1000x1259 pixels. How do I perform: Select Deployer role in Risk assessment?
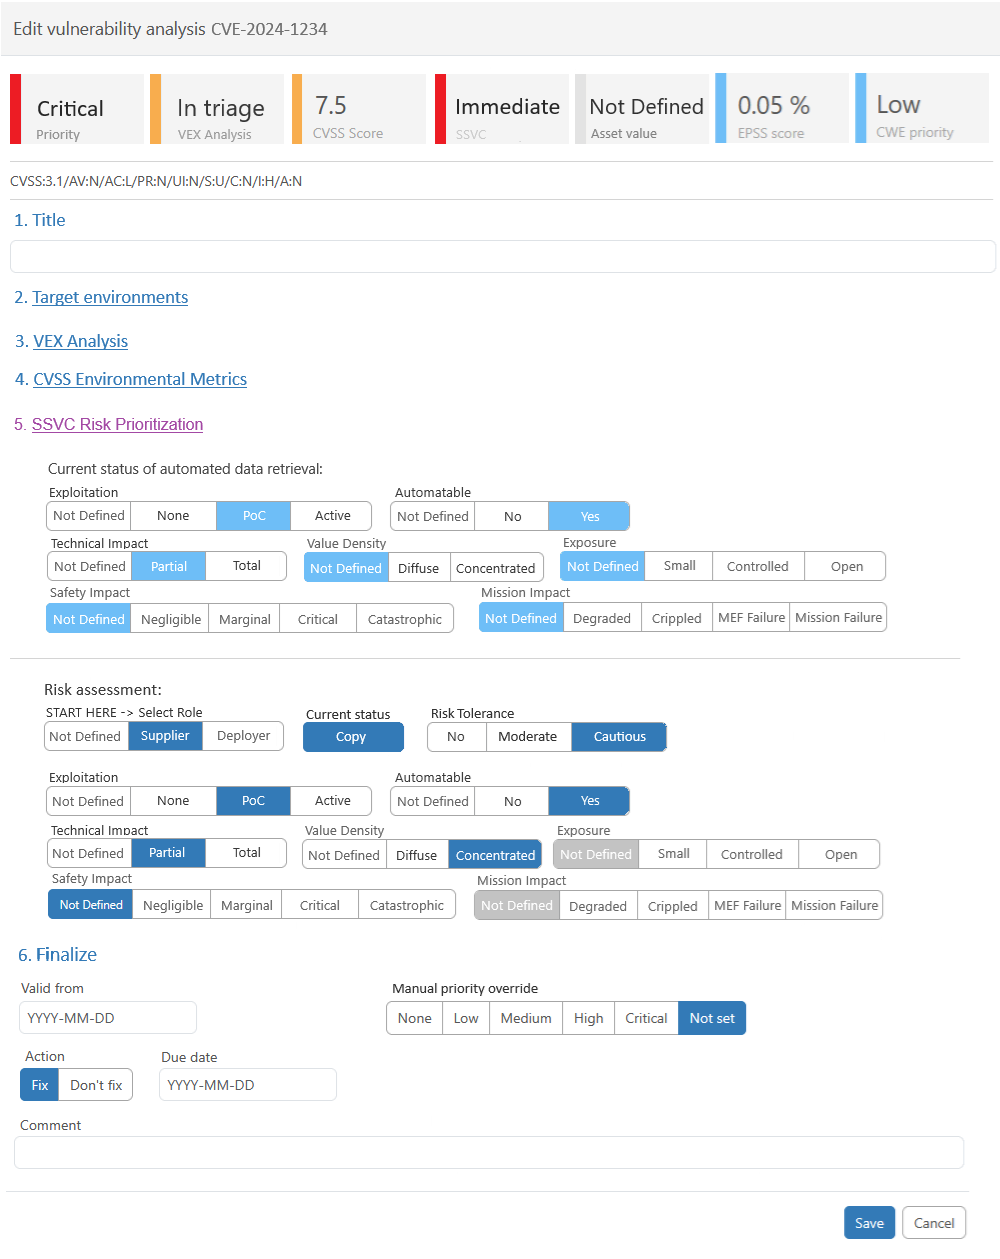[243, 736]
